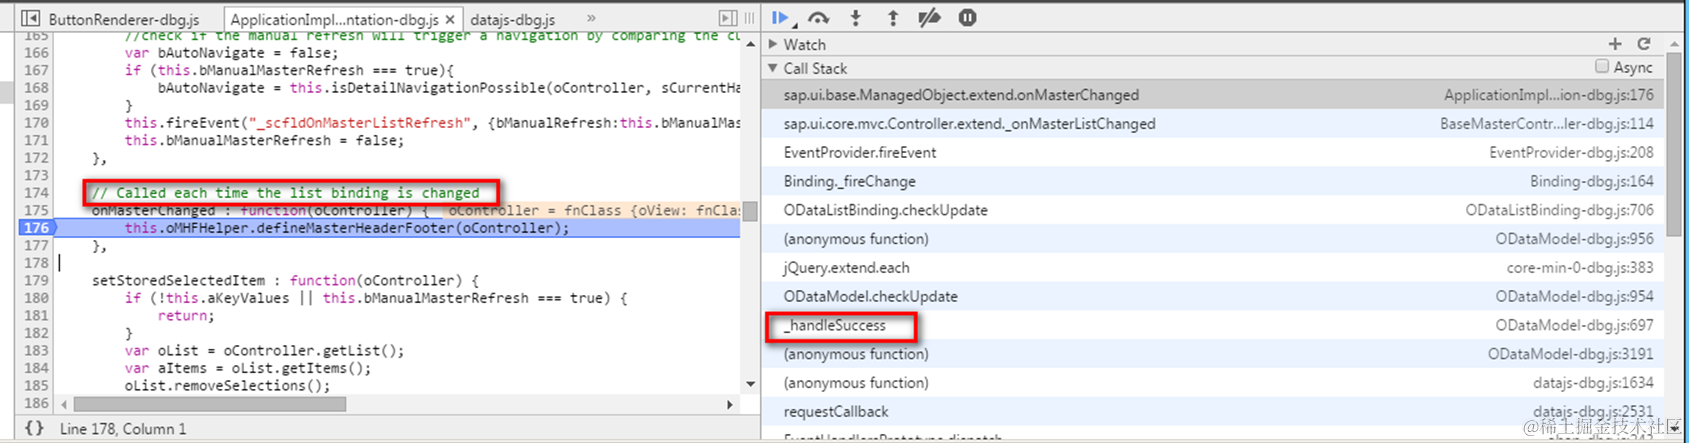
Task: Open ODataListBinding-dbg.js:706 source link
Action: tap(1559, 210)
